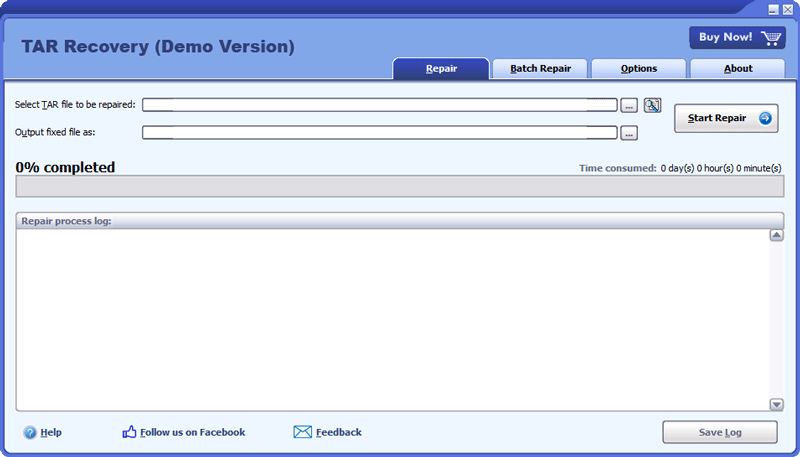Click the Facebook thumbs-up icon
This screenshot has height=457, width=800.
130,432
